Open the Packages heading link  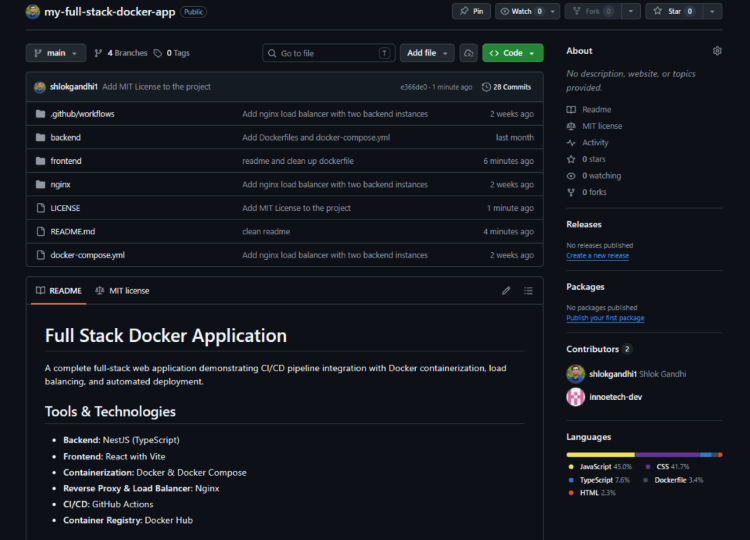[585, 287]
